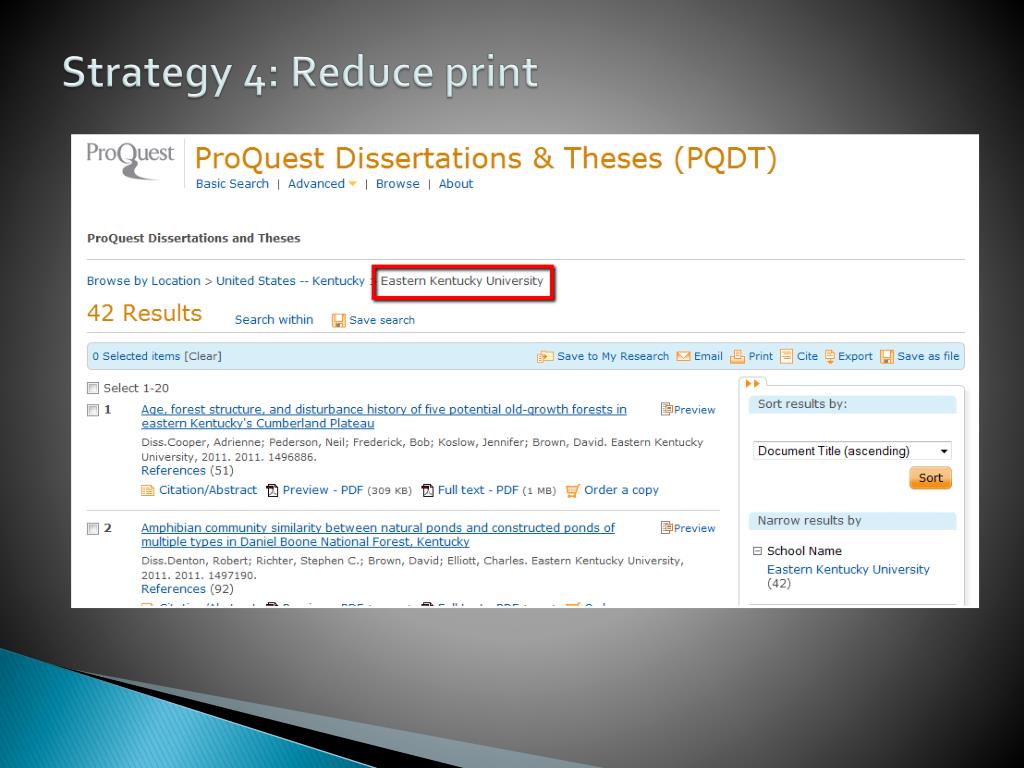This screenshot has height=768, width=1024.
Task: Open Basic Search
Action: pyautogui.click(x=232, y=184)
